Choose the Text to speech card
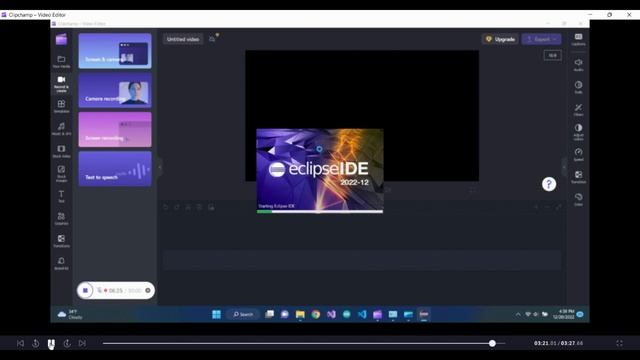Viewport: 640px width, 360px height. (x=115, y=169)
